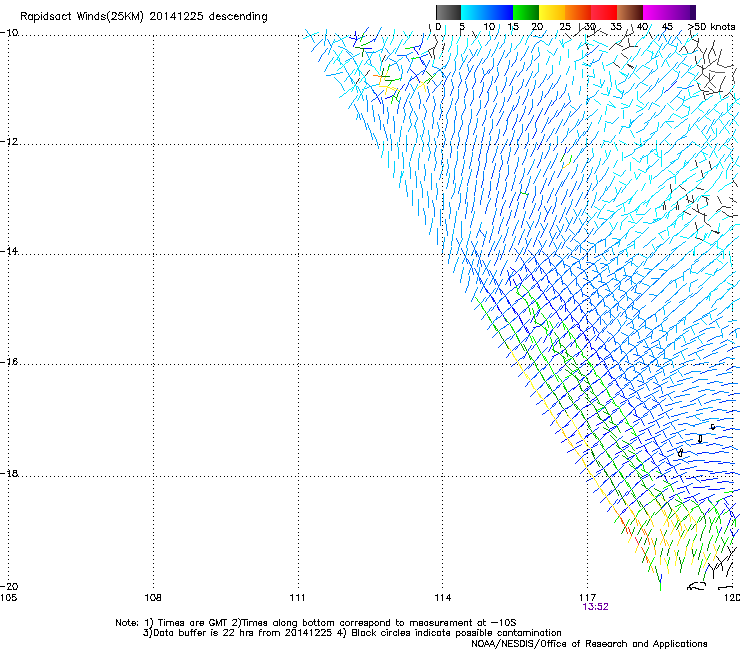Screen dimensions: 740x650
Task: Click the yellow 20-25 knots color segment
Action: [x=552, y=12]
